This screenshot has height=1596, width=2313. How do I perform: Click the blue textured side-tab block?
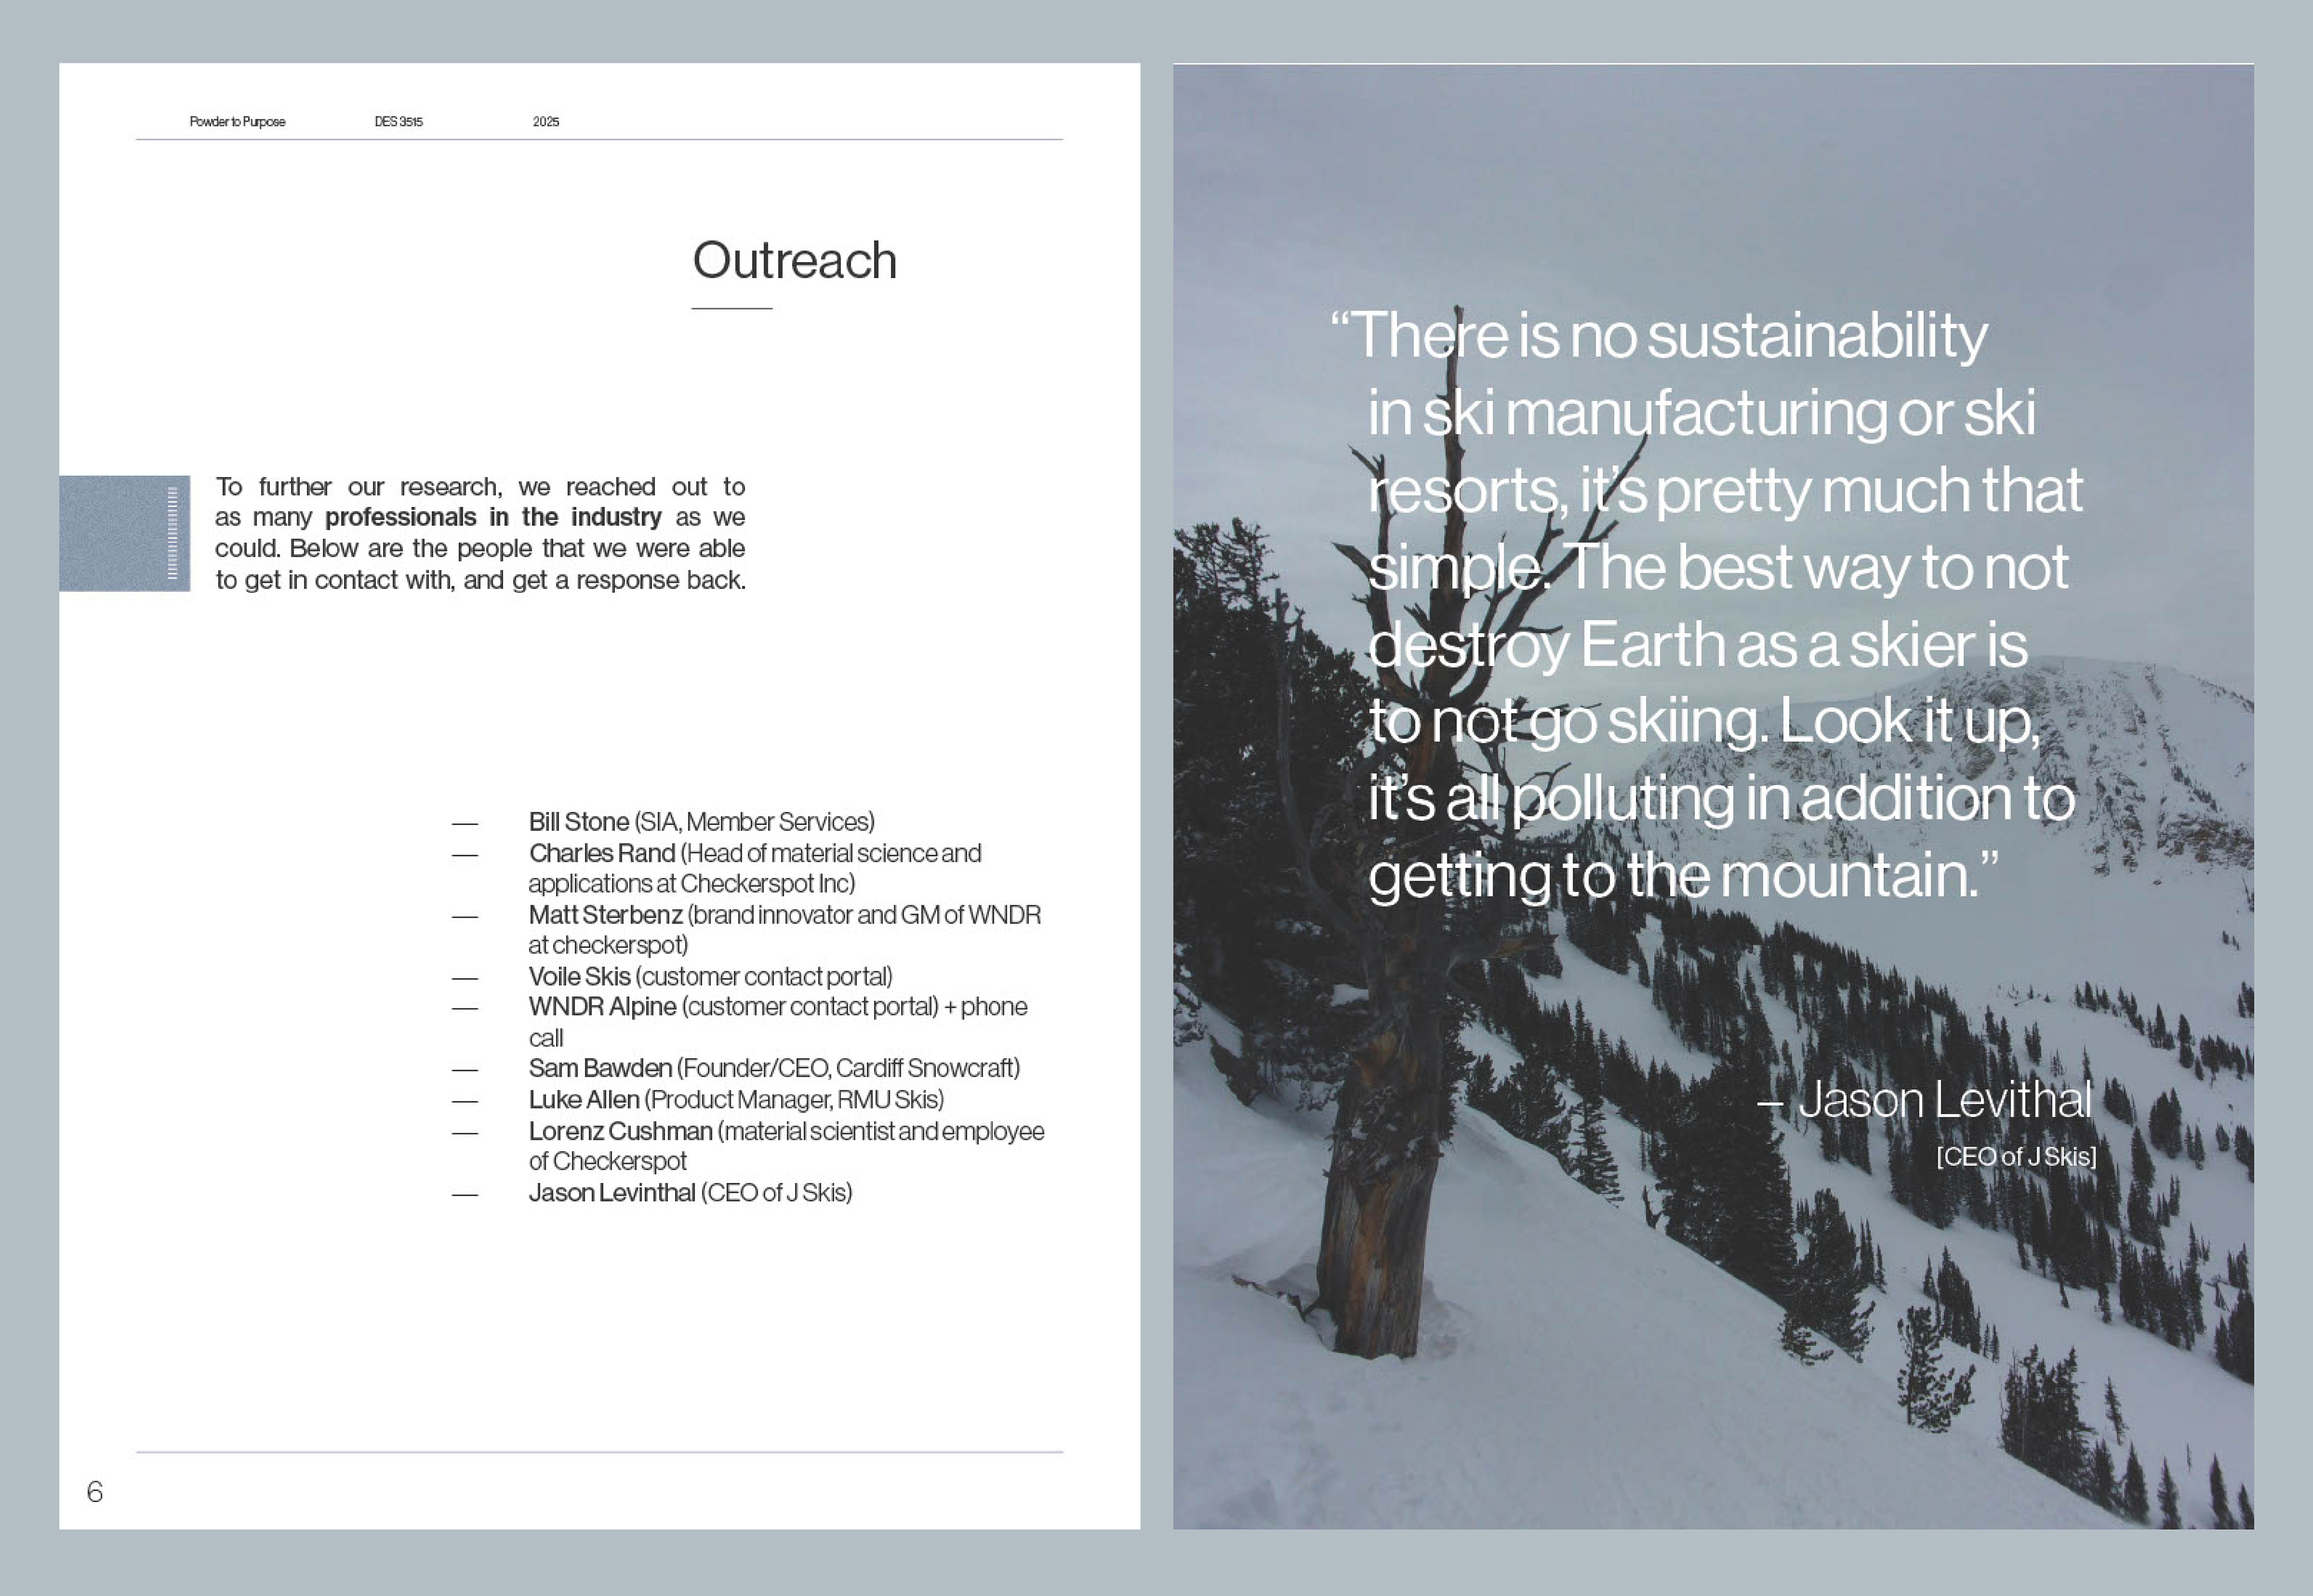tap(124, 533)
